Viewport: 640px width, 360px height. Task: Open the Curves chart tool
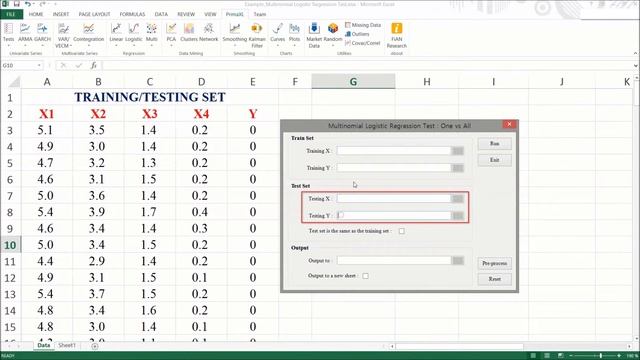(x=278, y=33)
